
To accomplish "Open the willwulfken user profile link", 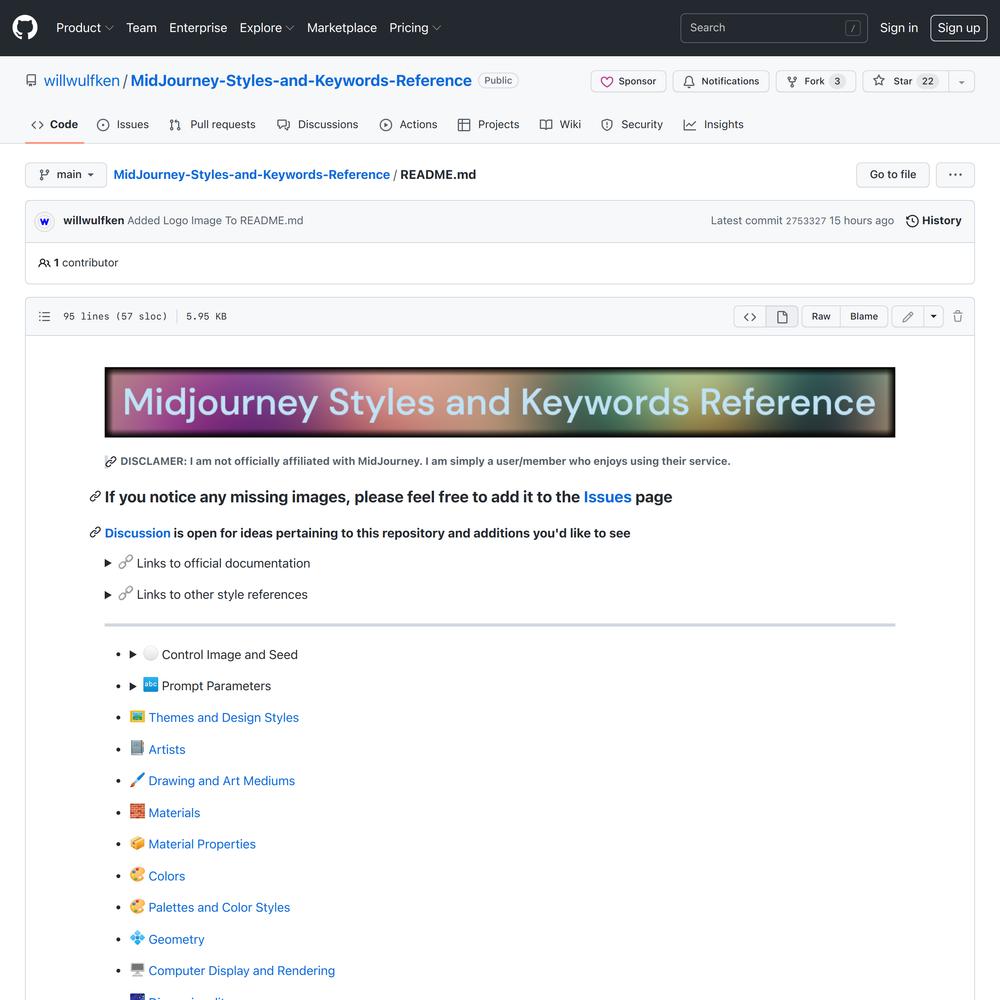I will [x=82, y=81].
